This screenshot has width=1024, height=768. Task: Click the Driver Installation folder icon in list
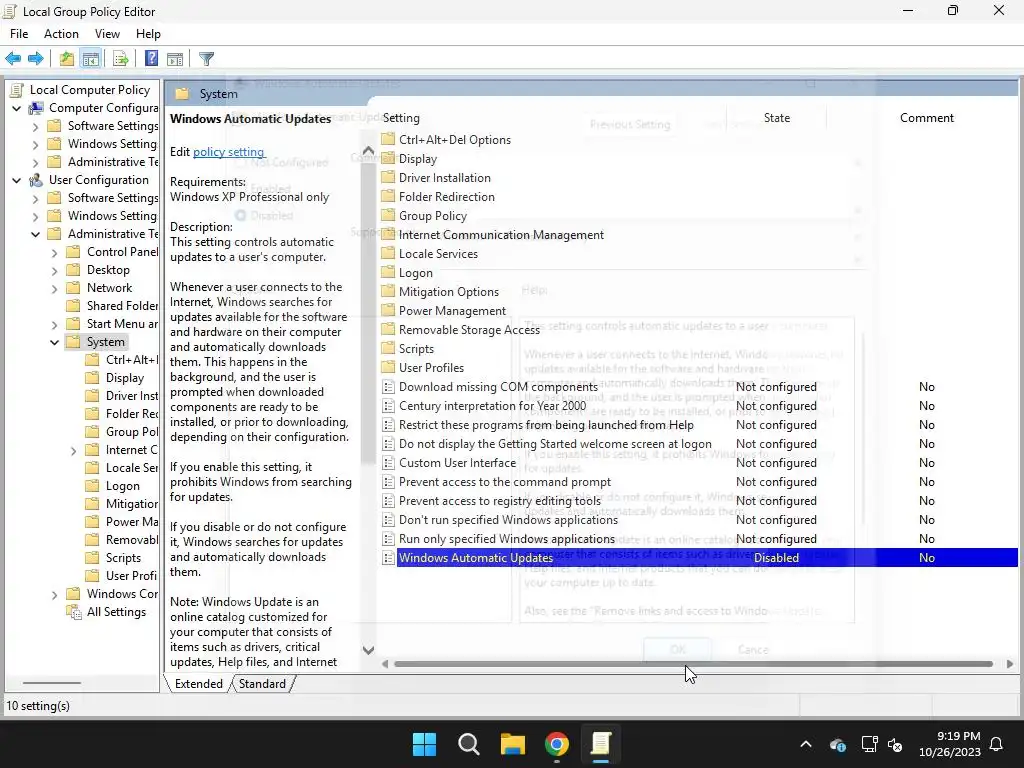(389, 178)
